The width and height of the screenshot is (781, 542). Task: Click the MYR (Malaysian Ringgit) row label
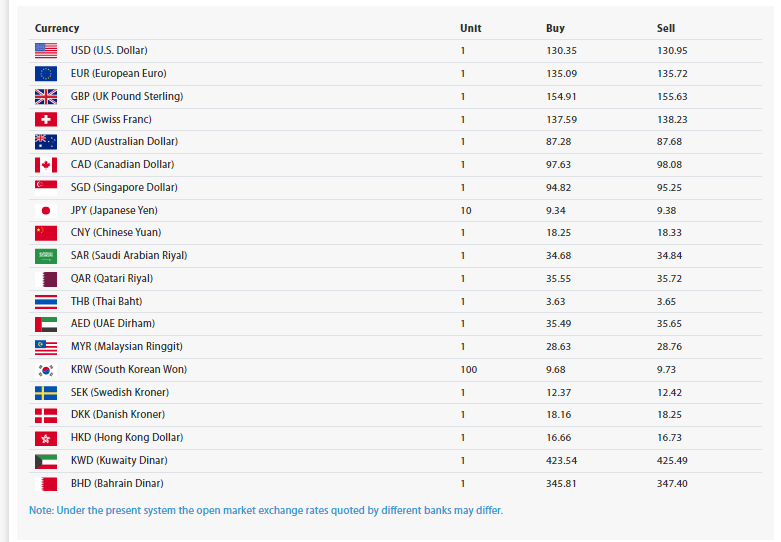point(128,346)
